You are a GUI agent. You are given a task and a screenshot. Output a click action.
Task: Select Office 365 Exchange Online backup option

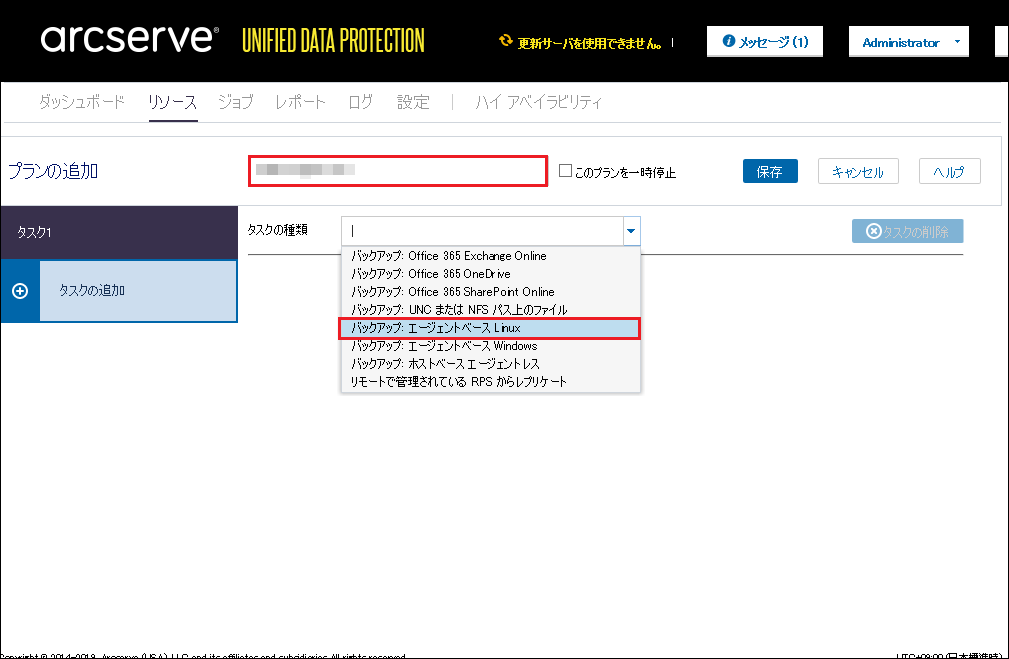tap(490, 255)
